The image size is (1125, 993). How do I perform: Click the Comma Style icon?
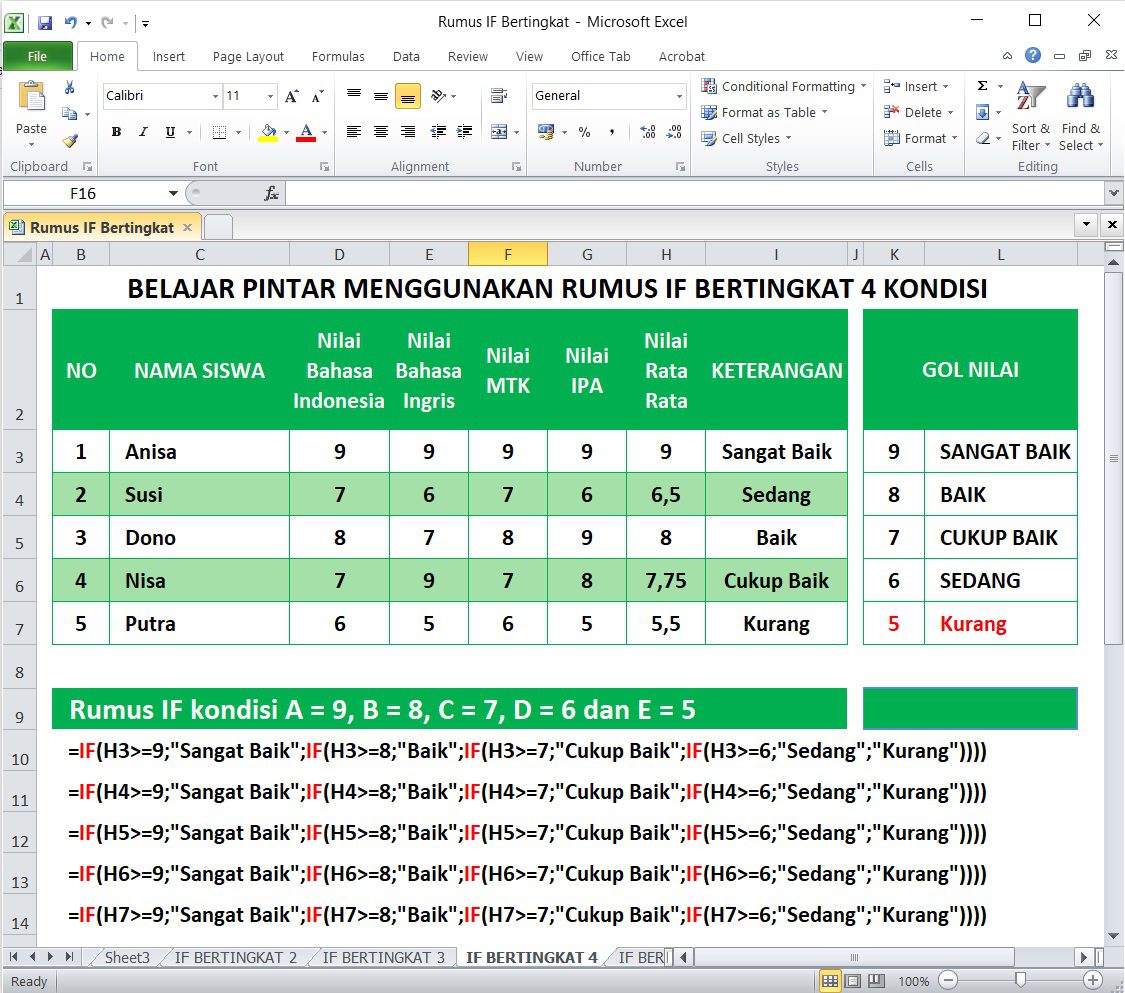tap(611, 131)
